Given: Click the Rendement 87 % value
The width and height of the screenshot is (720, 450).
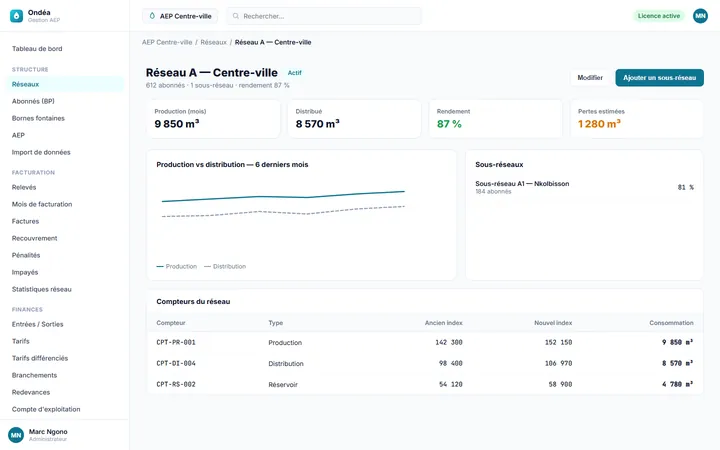Looking at the screenshot, I should coord(449,124).
